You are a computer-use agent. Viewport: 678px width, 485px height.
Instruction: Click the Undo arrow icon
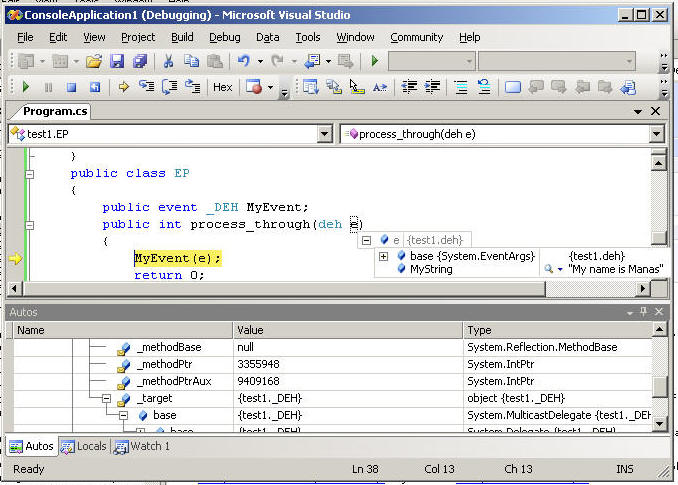(x=243, y=62)
